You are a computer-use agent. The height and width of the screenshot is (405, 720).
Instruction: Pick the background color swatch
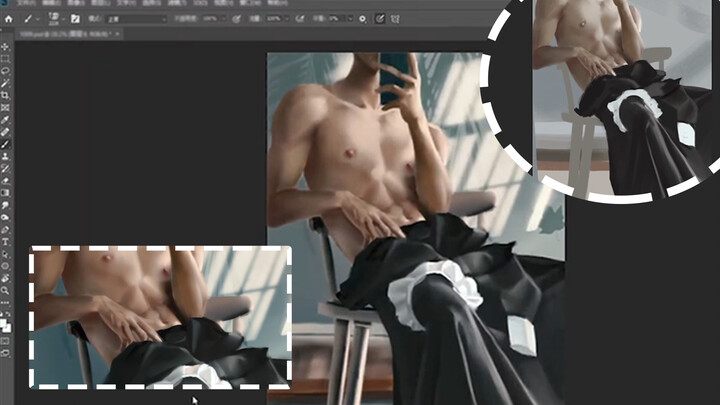[7, 328]
